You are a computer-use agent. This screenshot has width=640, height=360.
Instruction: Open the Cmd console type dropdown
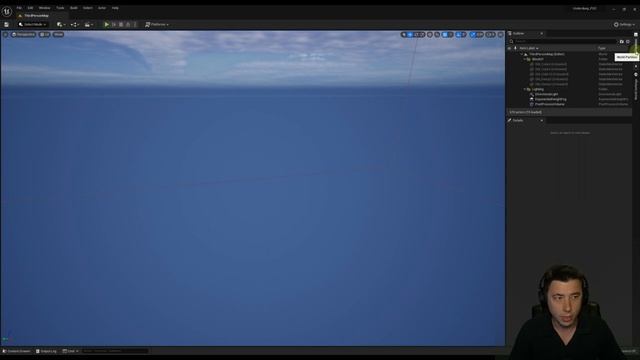coord(71,351)
